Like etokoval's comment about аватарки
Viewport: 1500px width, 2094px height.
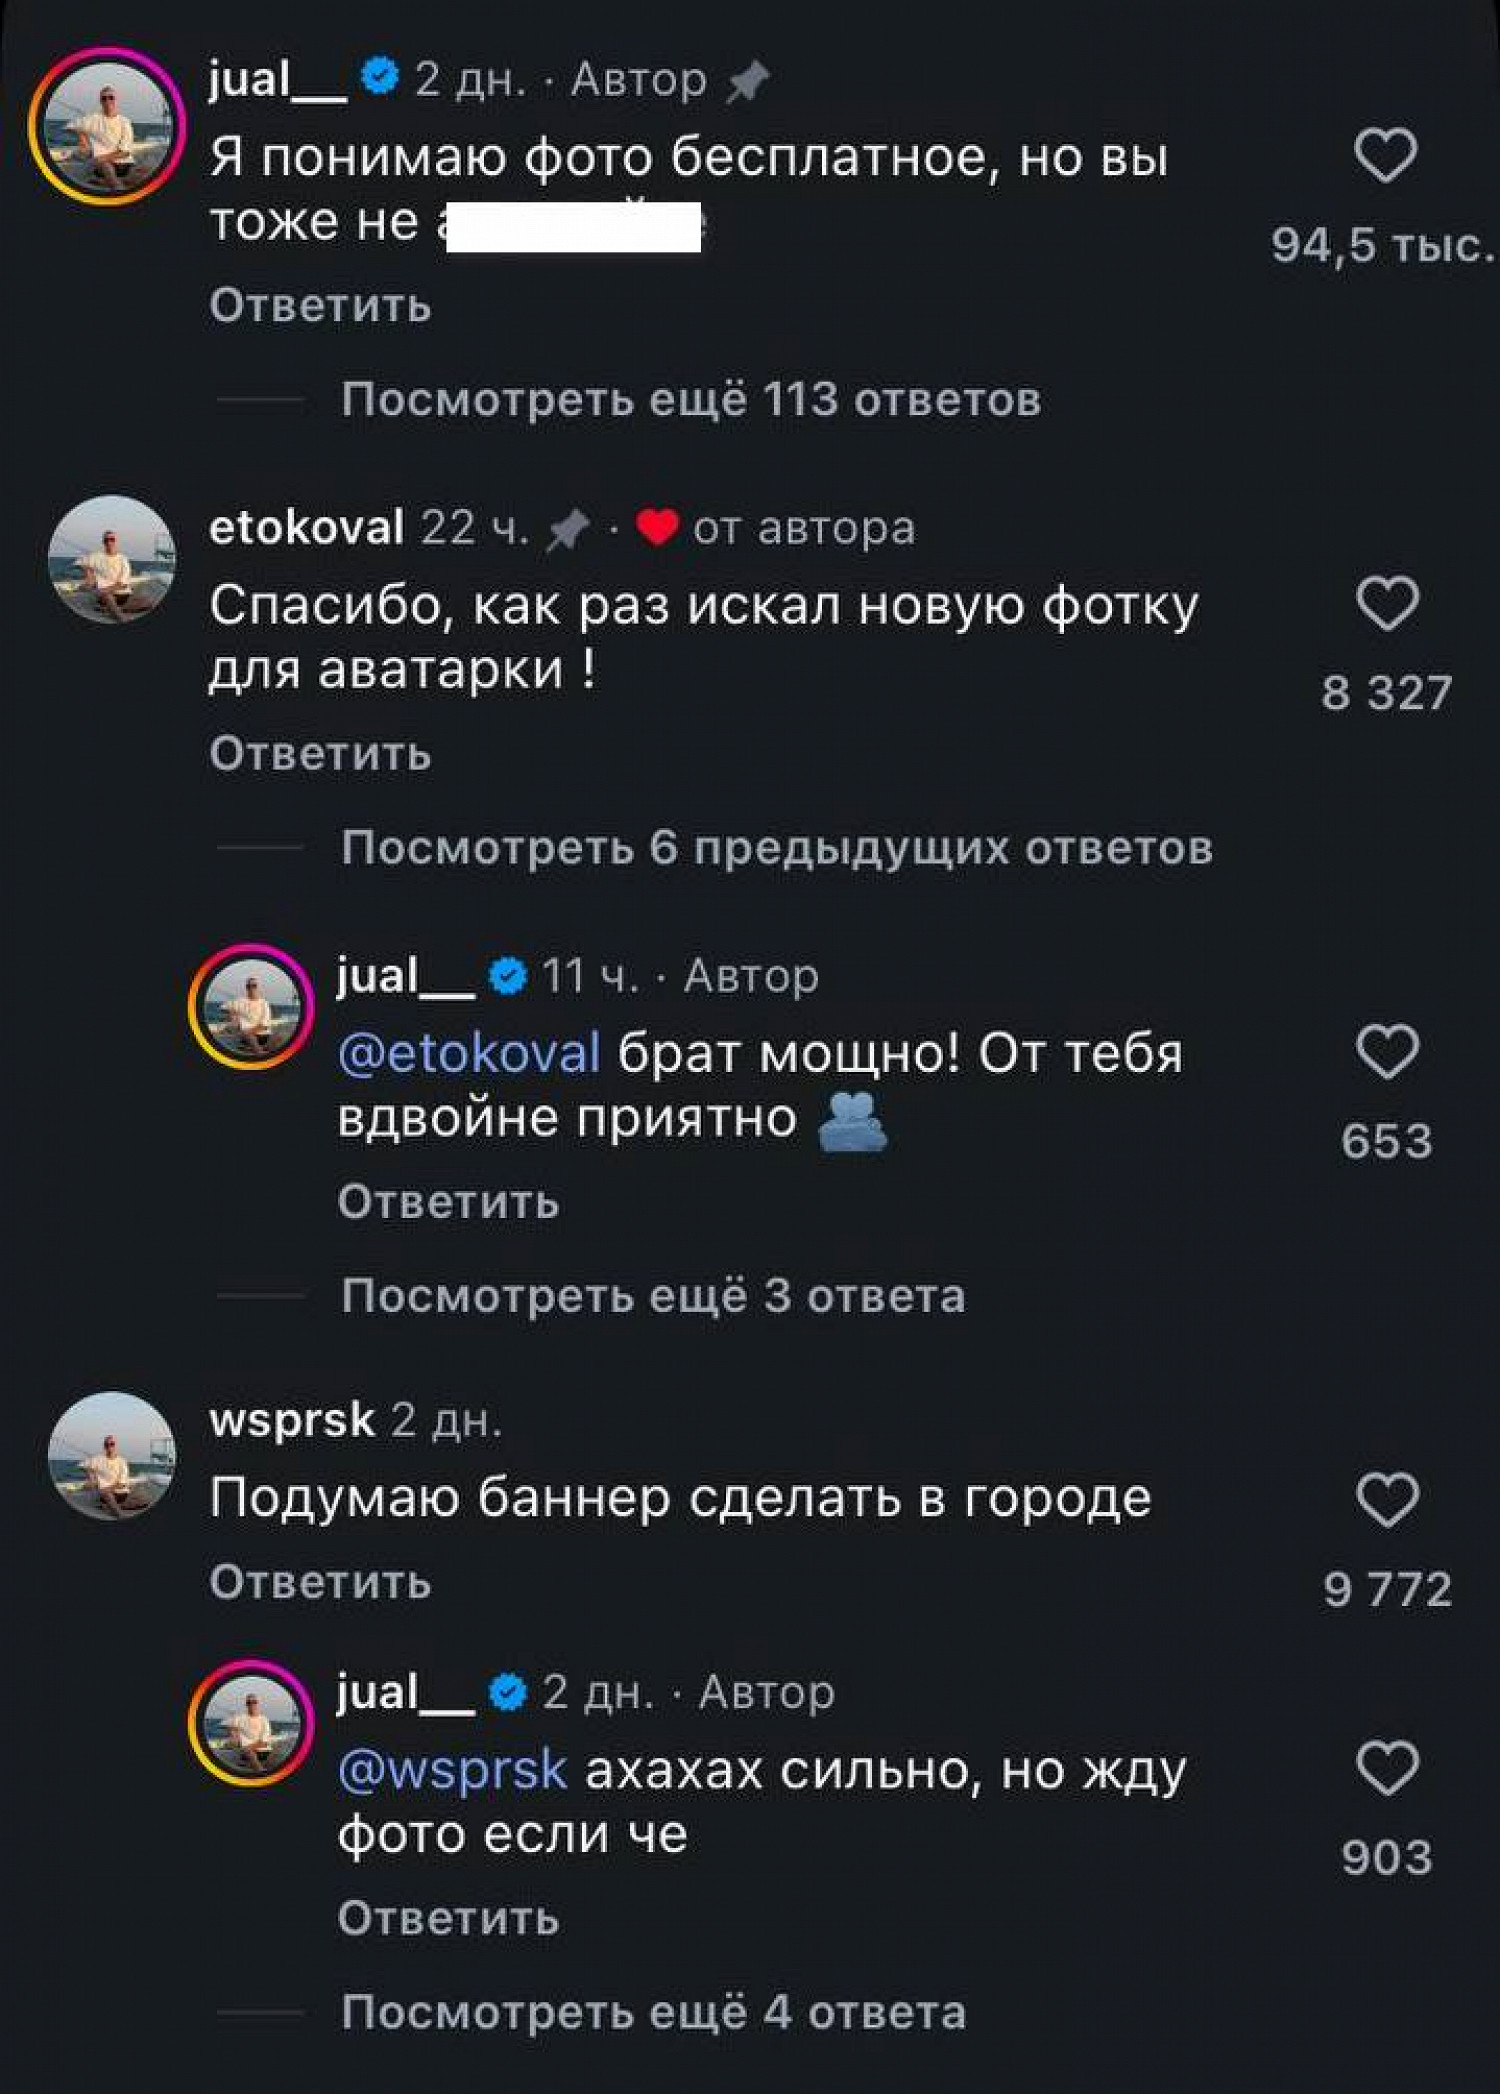tap(1387, 603)
